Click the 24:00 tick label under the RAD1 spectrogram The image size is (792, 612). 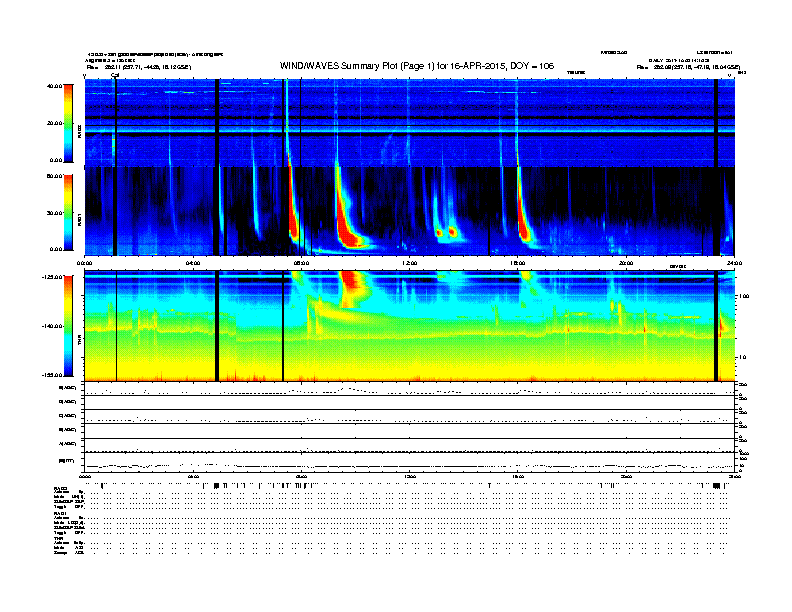(734, 263)
